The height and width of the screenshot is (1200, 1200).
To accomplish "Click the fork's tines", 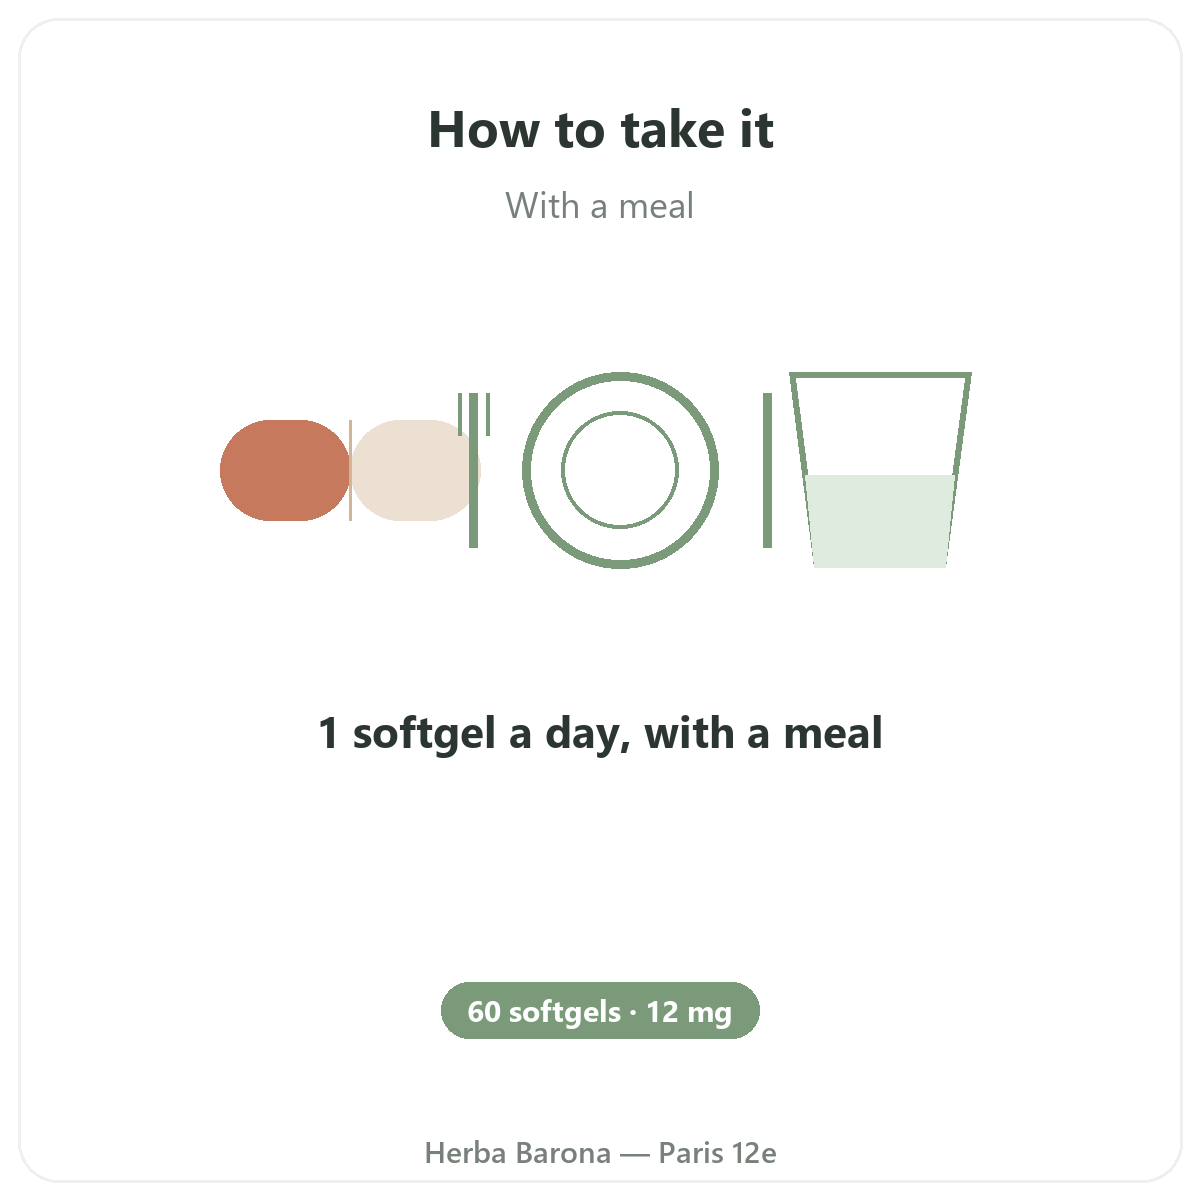I will [x=474, y=414].
